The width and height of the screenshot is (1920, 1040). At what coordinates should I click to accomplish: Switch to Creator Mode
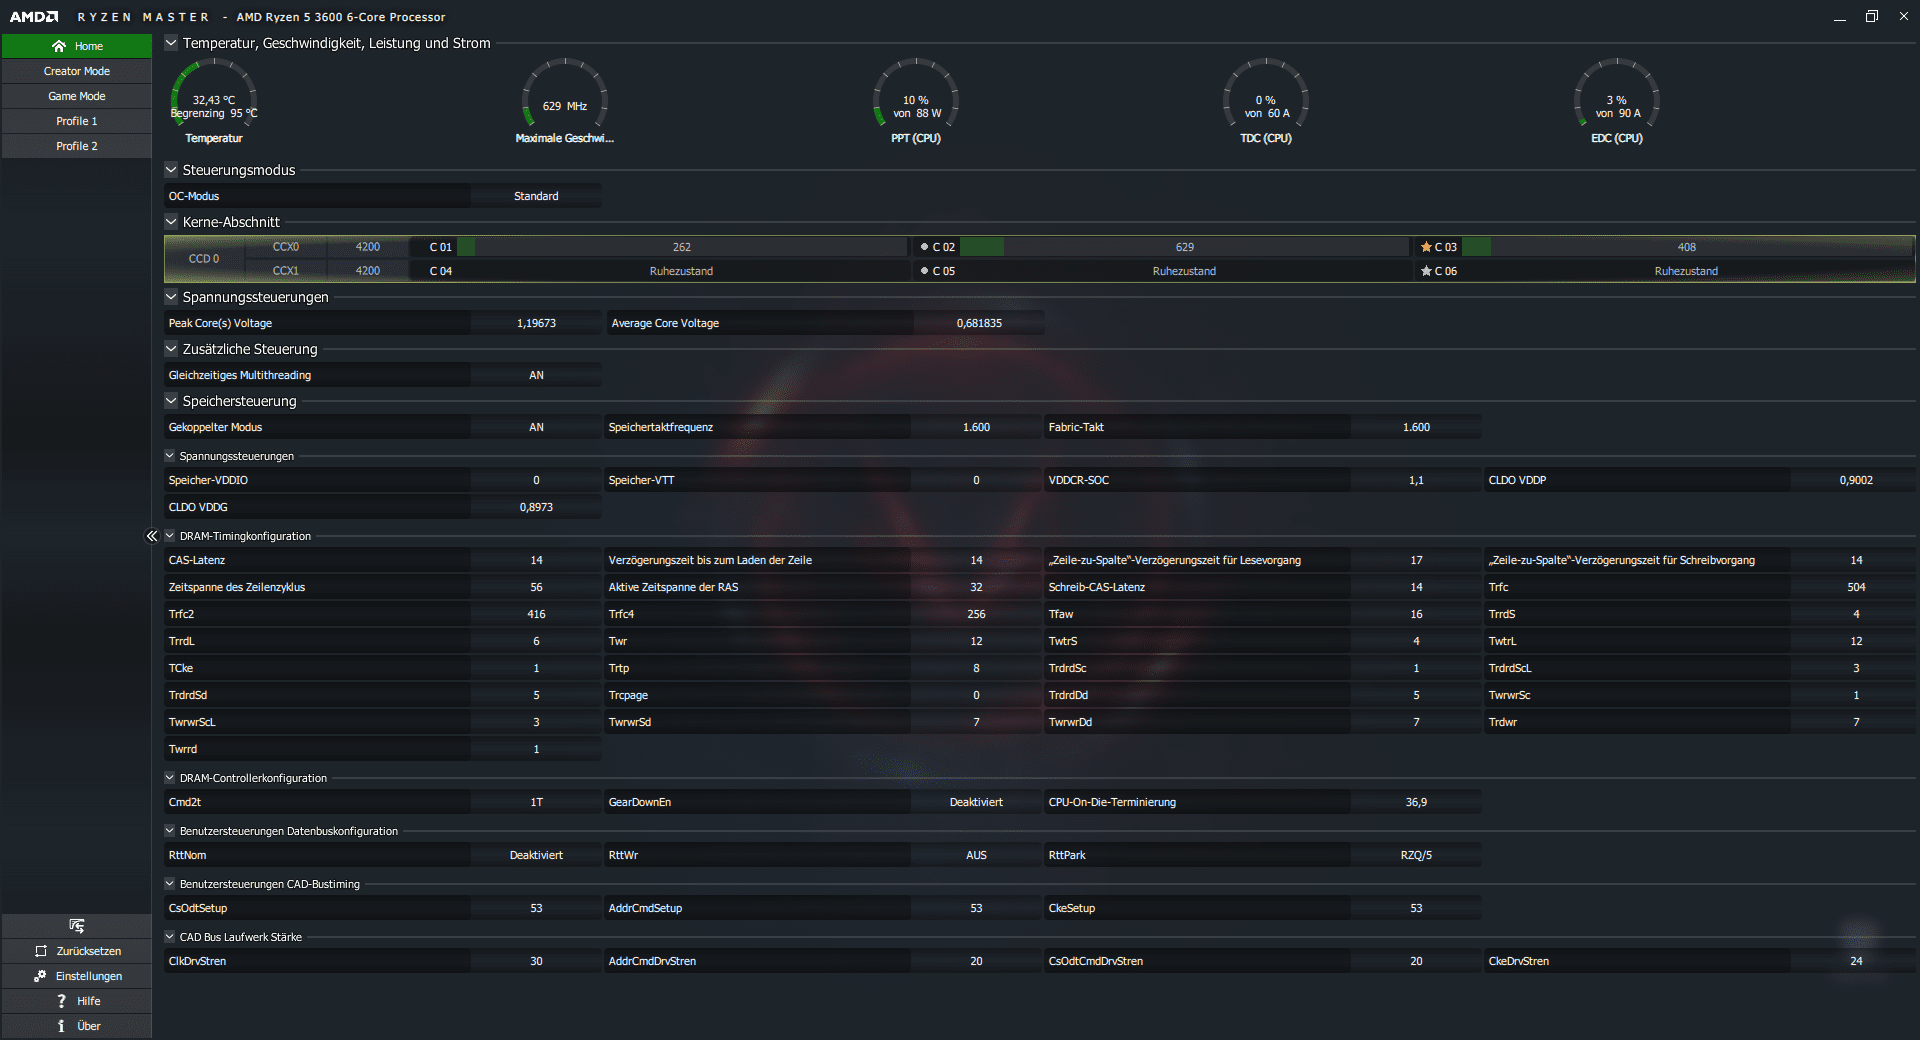tap(77, 71)
